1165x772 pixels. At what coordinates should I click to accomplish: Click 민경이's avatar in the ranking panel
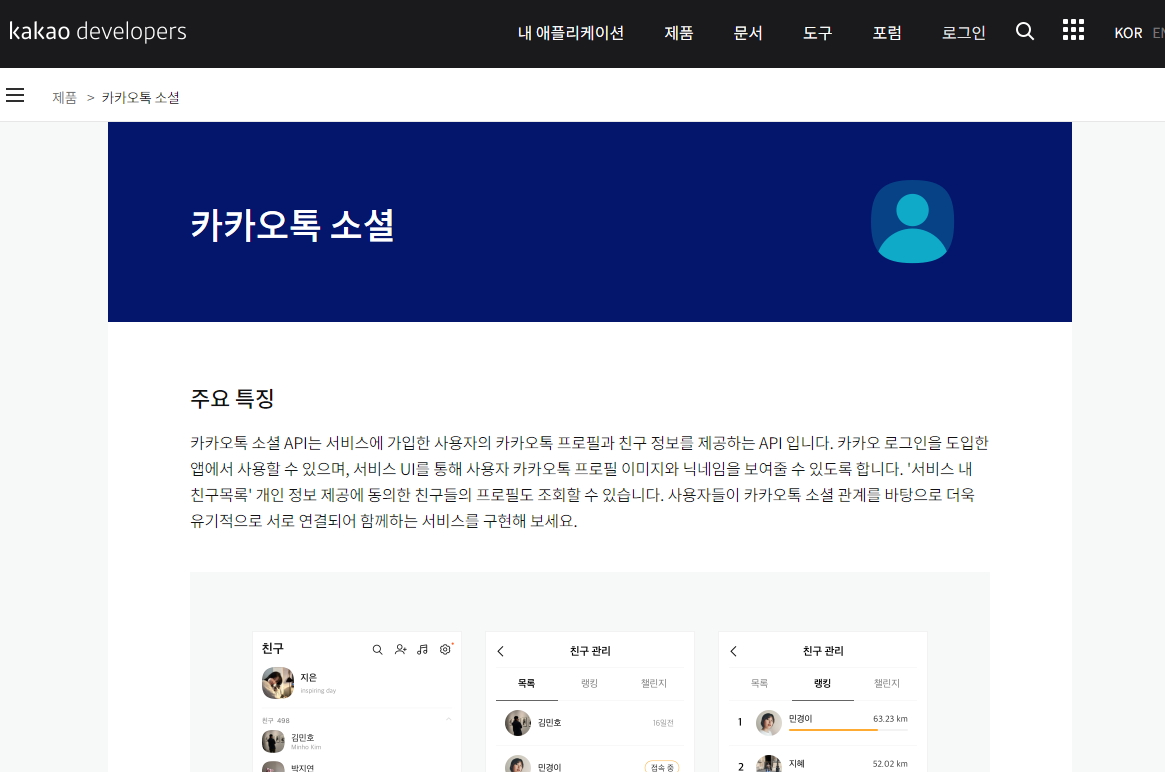(769, 722)
